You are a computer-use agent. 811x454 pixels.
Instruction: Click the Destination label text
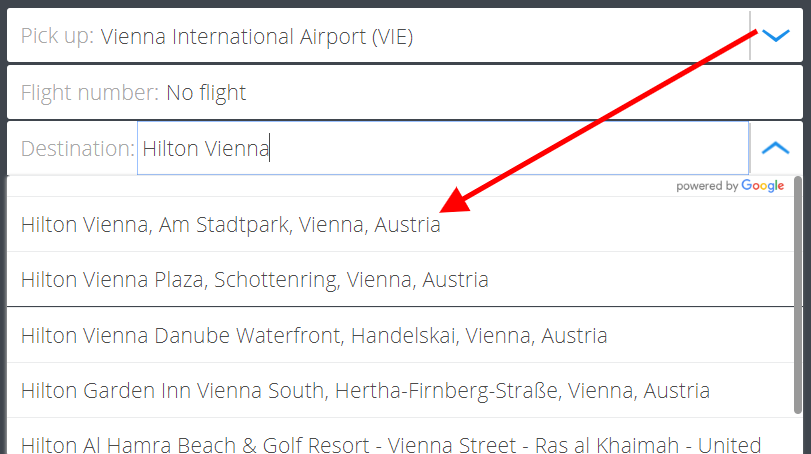[x=78, y=148]
